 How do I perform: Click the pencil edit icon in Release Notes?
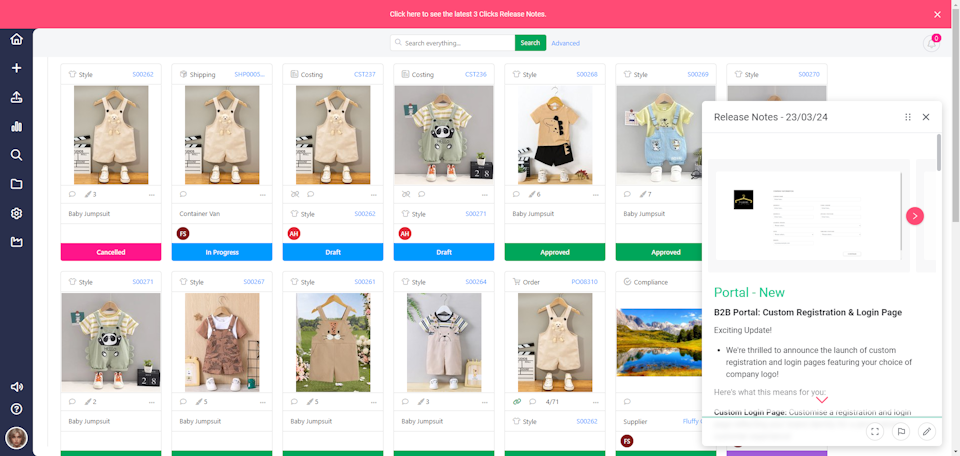coord(927,431)
